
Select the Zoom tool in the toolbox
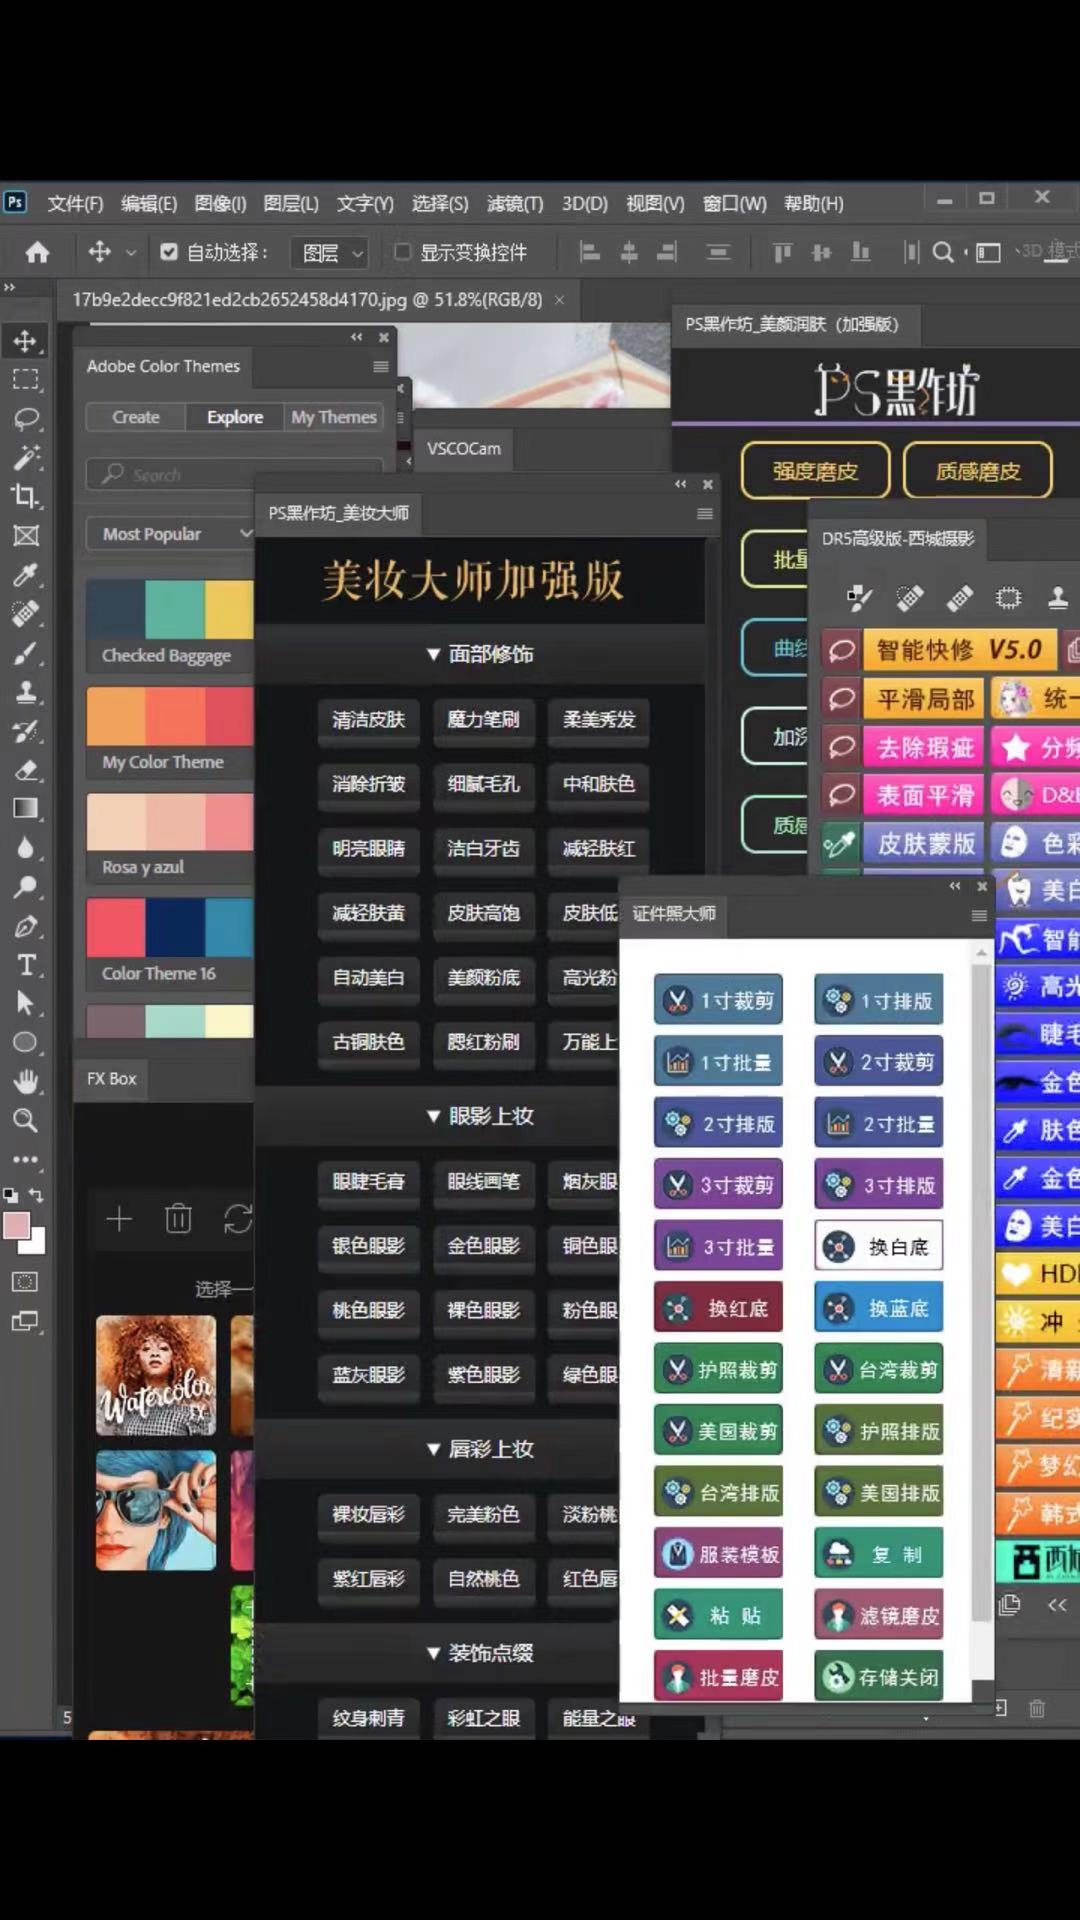point(26,1120)
